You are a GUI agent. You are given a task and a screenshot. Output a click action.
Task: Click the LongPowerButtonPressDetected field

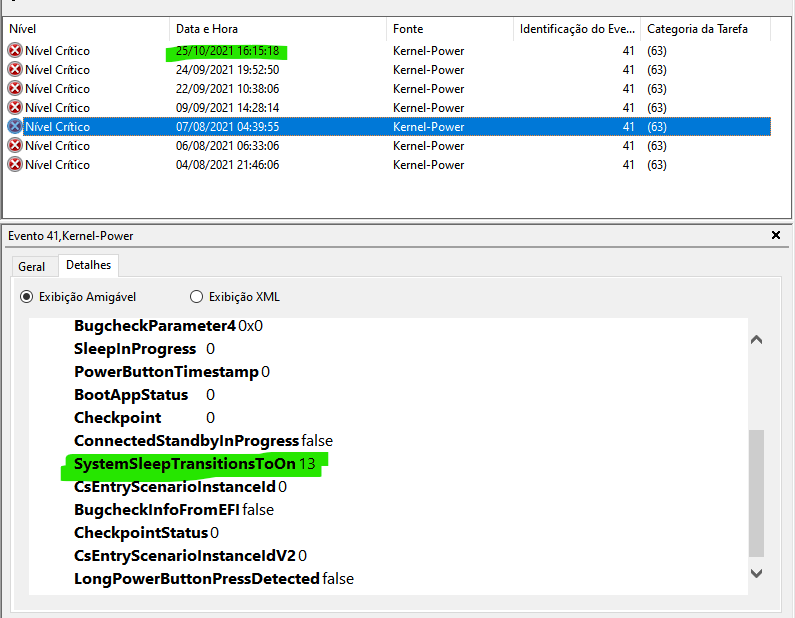pyautogui.click(x=214, y=578)
